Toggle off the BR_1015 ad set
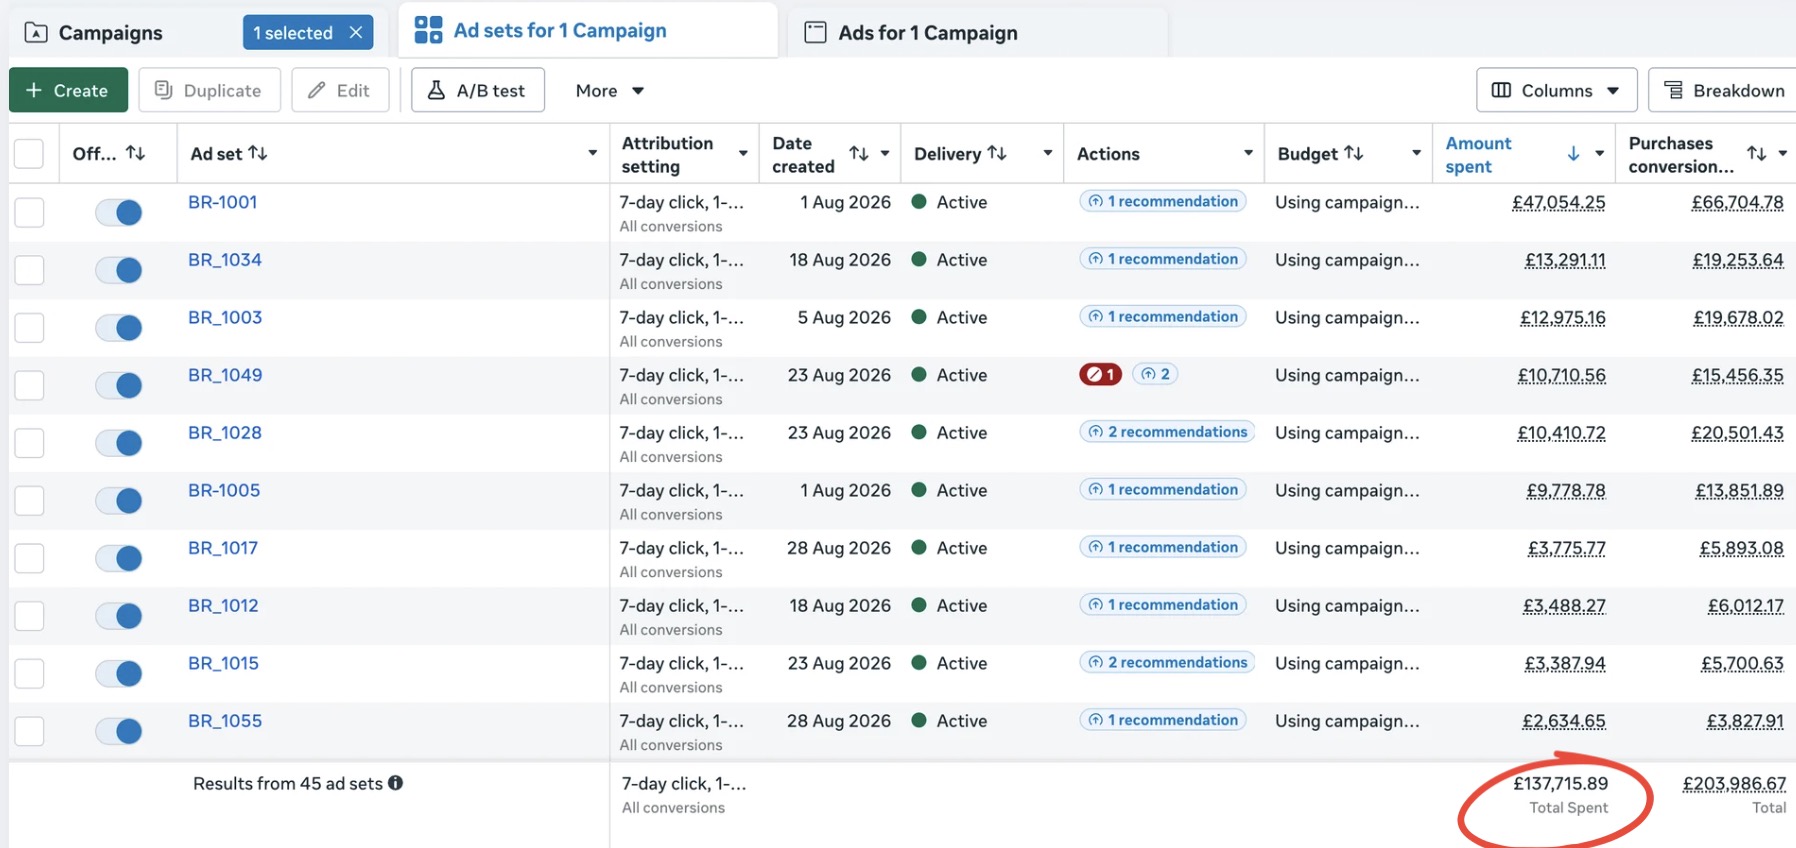This screenshot has height=848, width=1796. click(x=119, y=674)
